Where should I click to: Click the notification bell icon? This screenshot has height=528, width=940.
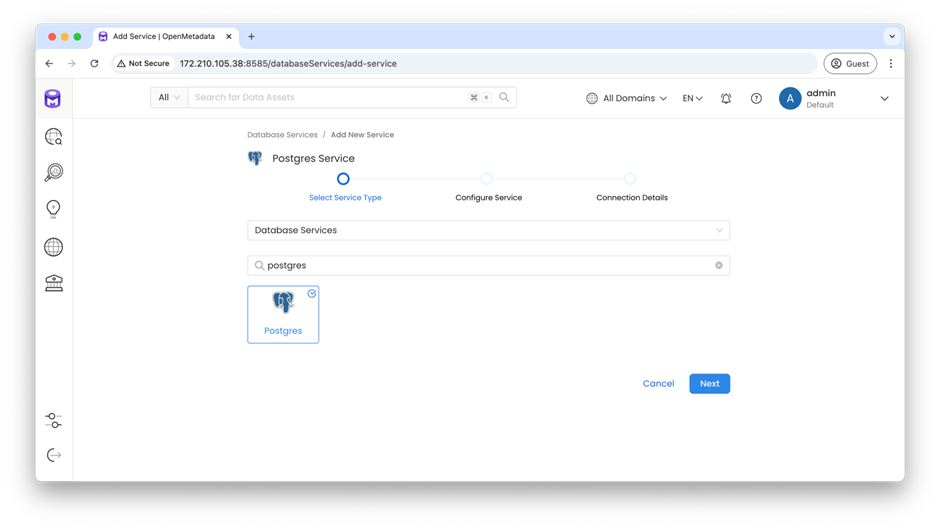726,98
